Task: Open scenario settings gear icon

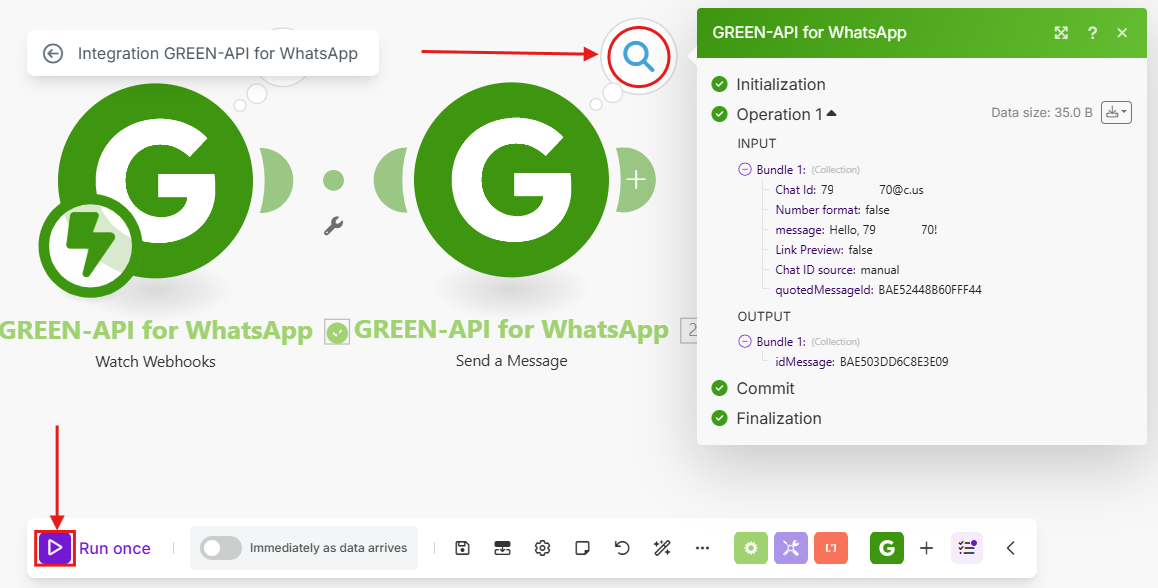Action: point(542,548)
